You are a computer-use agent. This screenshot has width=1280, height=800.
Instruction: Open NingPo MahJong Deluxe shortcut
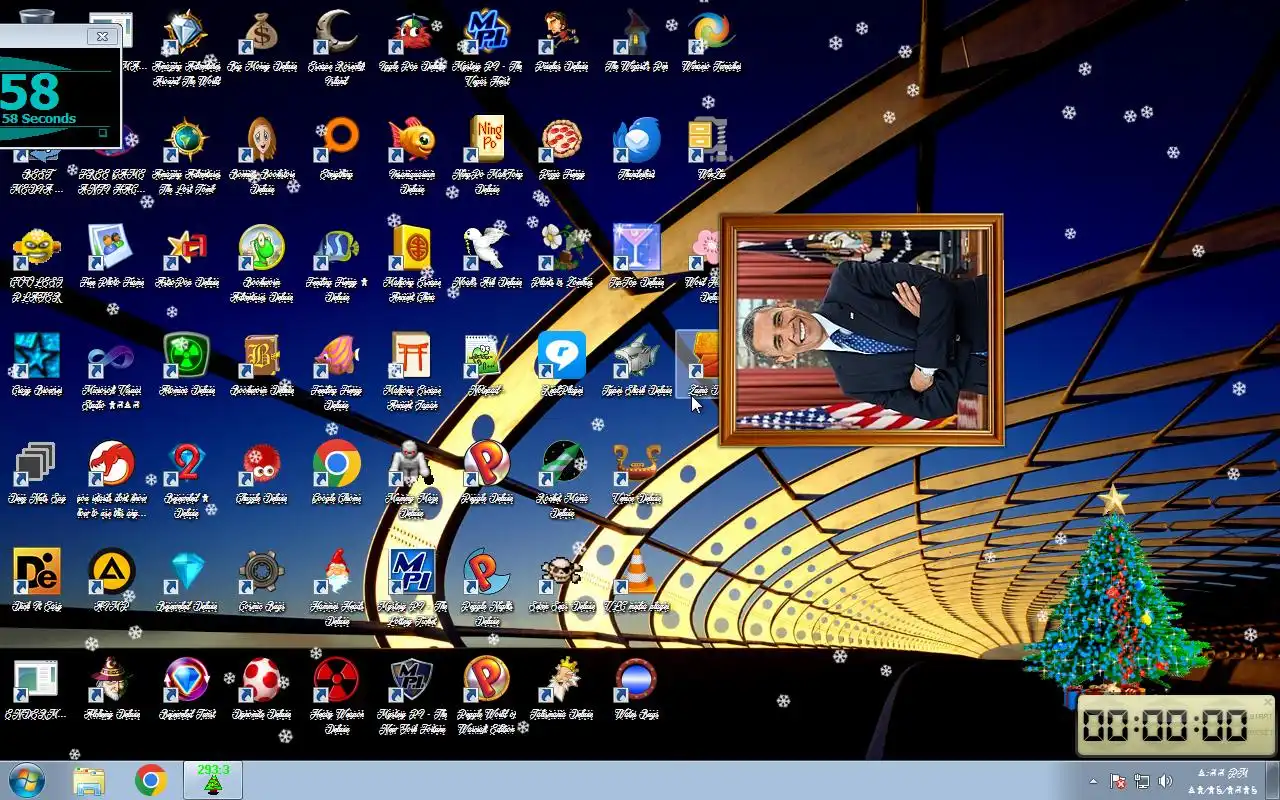click(487, 140)
